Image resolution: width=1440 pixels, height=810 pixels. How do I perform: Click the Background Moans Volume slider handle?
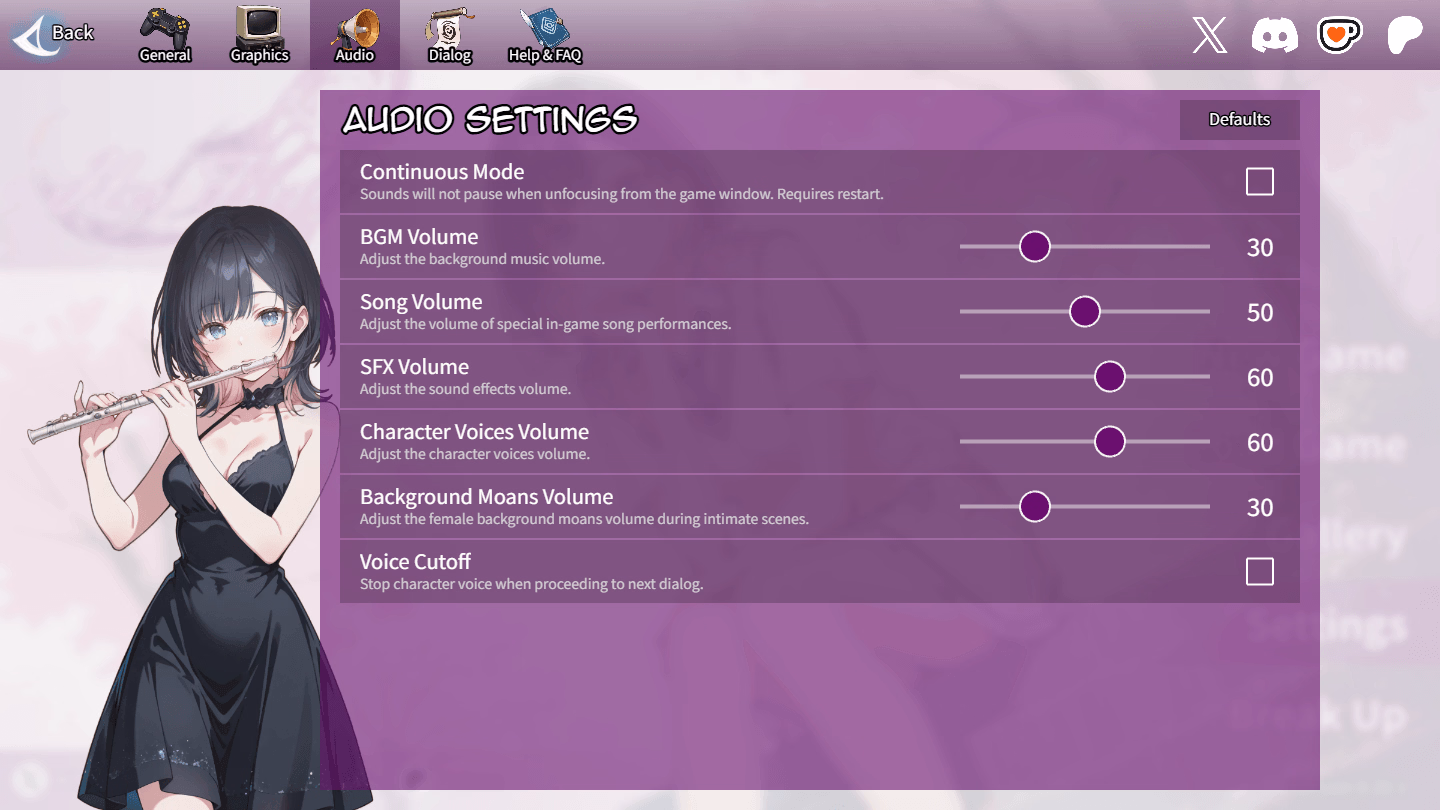[1035, 506]
